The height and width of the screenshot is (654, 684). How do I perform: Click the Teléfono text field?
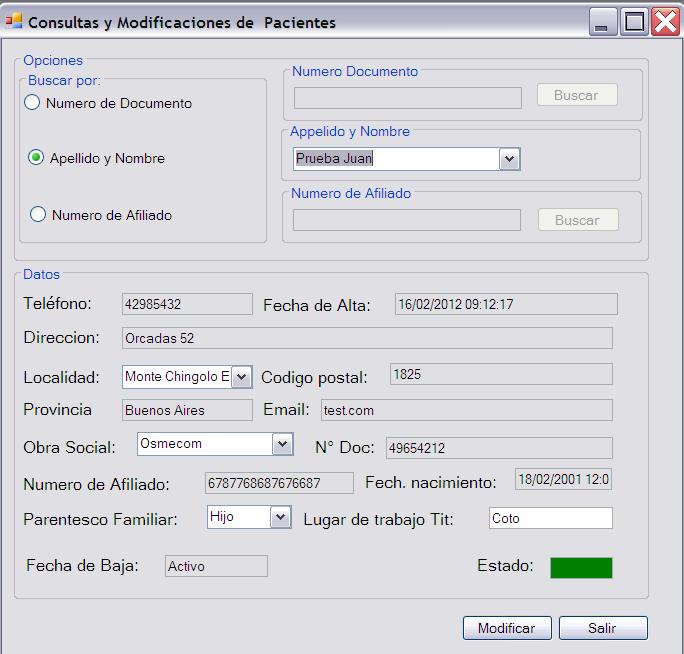[187, 304]
